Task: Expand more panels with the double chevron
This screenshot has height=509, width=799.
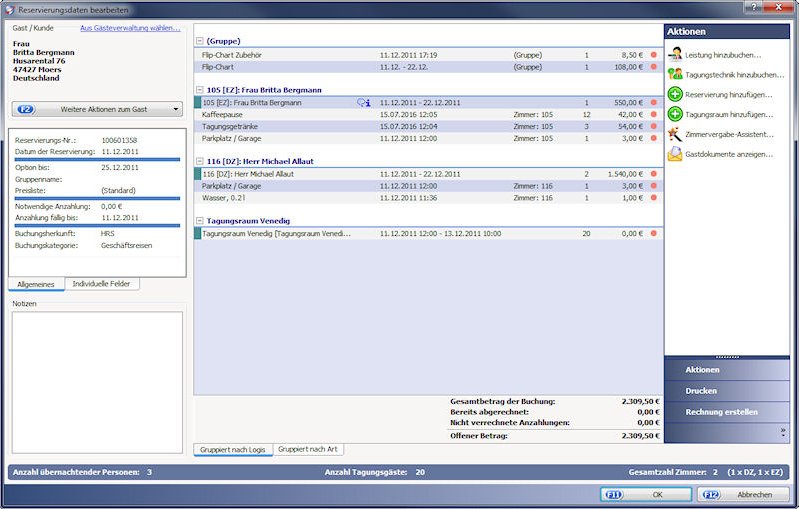Action: click(783, 432)
